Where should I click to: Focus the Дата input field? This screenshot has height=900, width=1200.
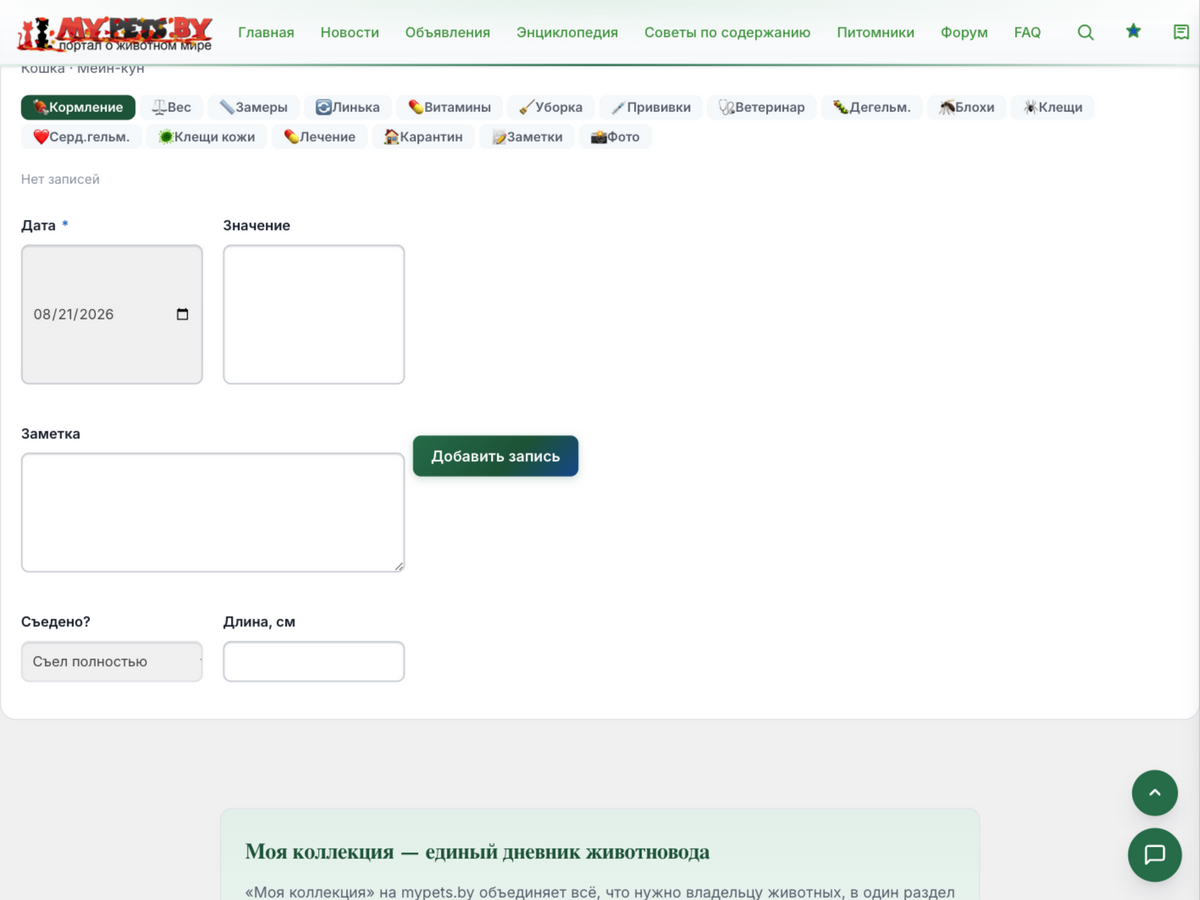click(x=112, y=314)
